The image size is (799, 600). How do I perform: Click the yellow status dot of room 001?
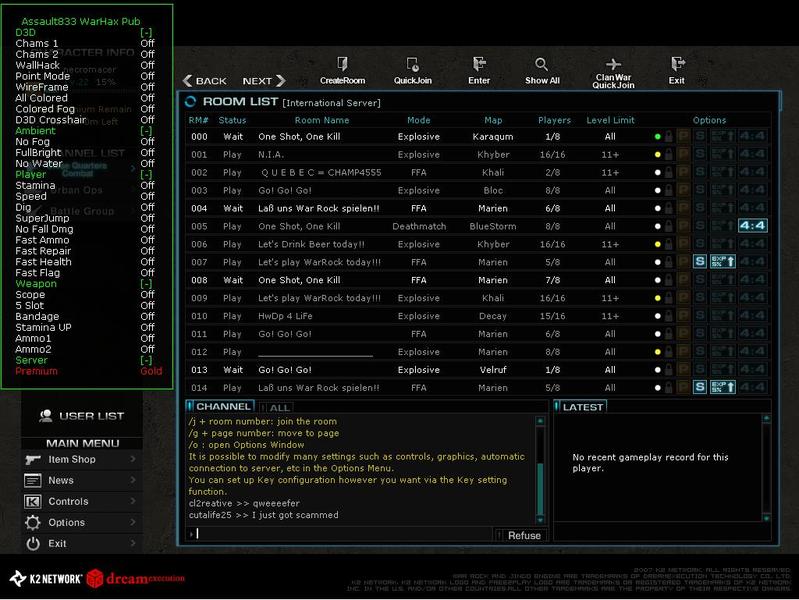point(657,154)
